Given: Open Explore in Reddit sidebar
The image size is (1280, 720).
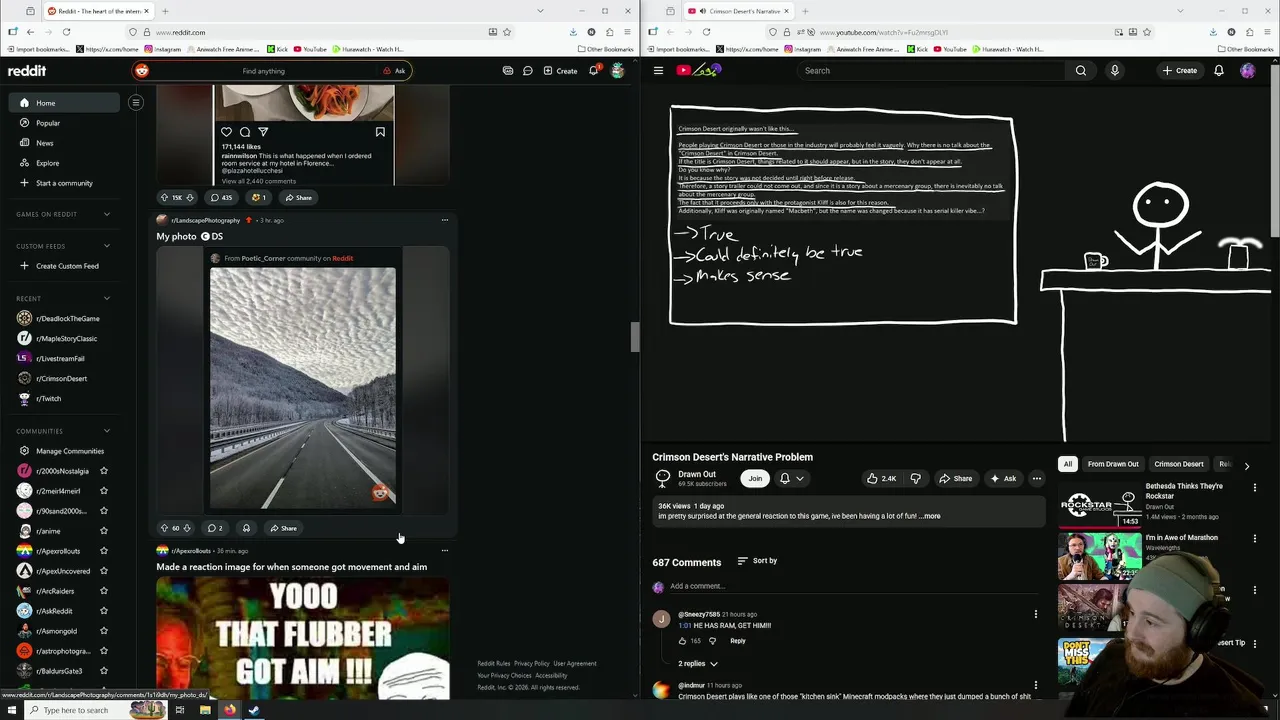Looking at the screenshot, I should pyautogui.click(x=47, y=163).
